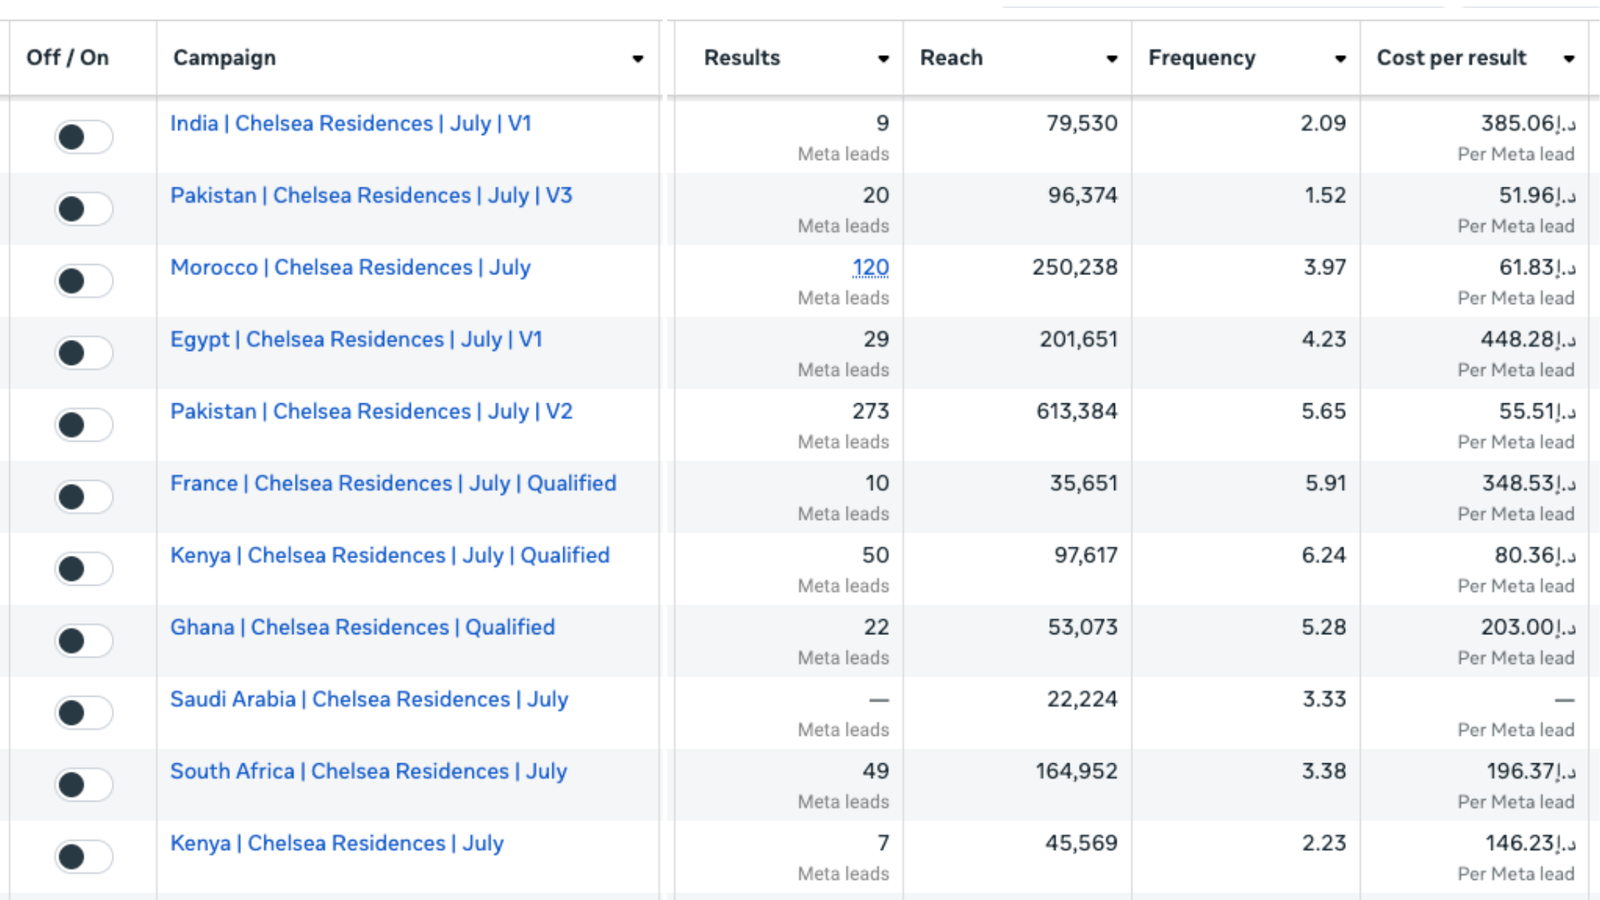Click the Frequency column dropdown arrow
Screen dimensions: 1600x900
[x=1340, y=59]
